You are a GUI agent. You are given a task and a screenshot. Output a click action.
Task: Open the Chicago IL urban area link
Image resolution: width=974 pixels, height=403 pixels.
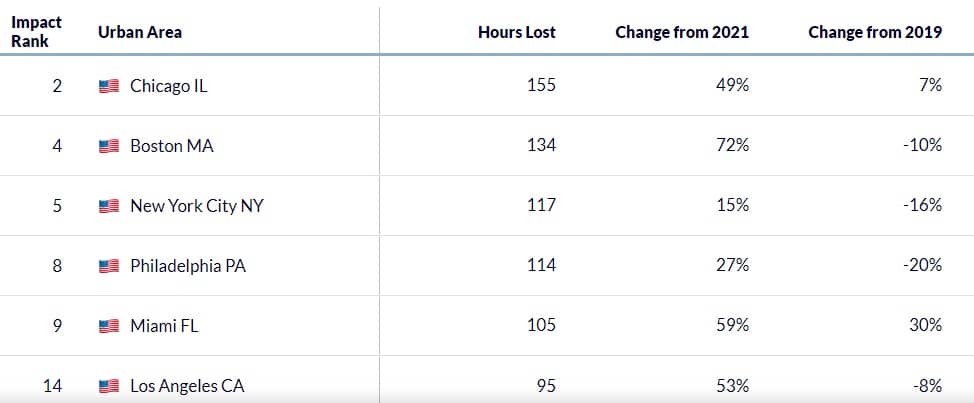click(169, 86)
